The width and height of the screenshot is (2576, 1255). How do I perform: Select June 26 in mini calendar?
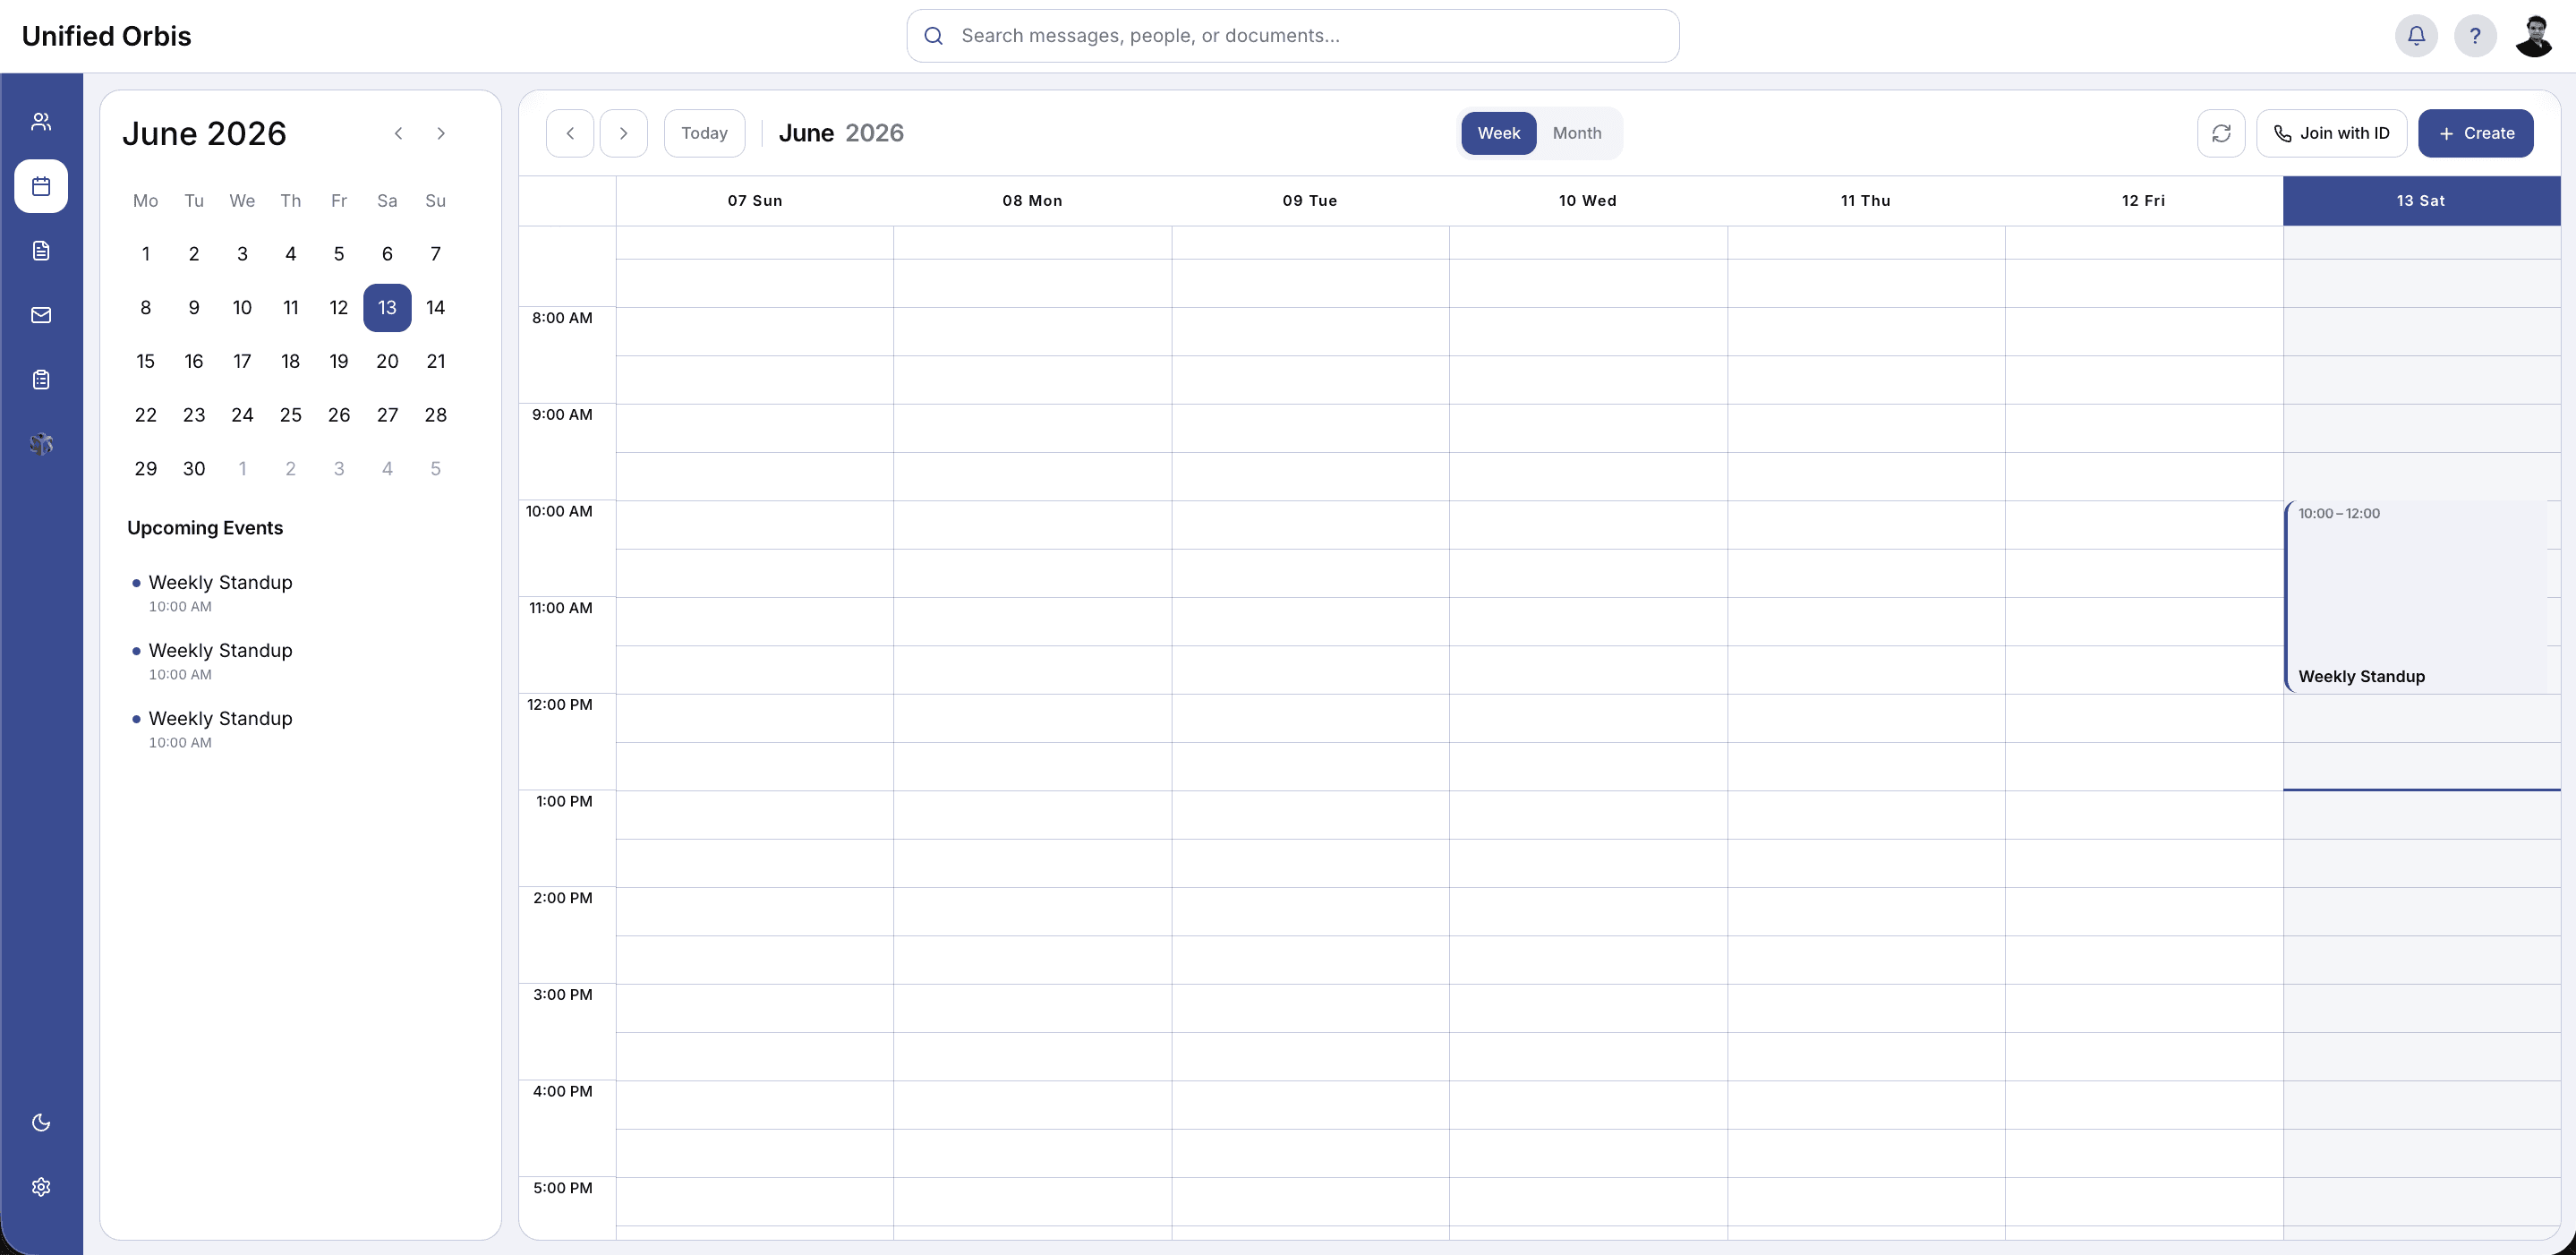click(x=339, y=415)
